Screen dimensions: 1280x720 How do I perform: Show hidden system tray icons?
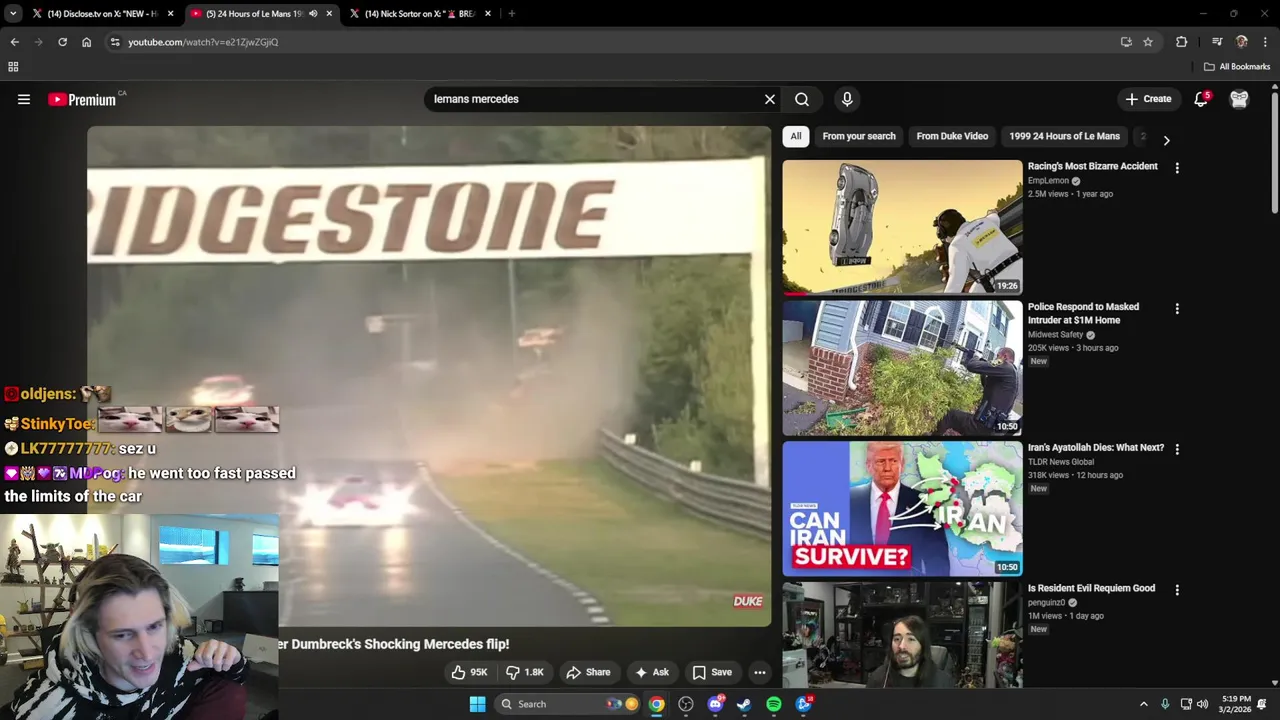[1143, 704]
